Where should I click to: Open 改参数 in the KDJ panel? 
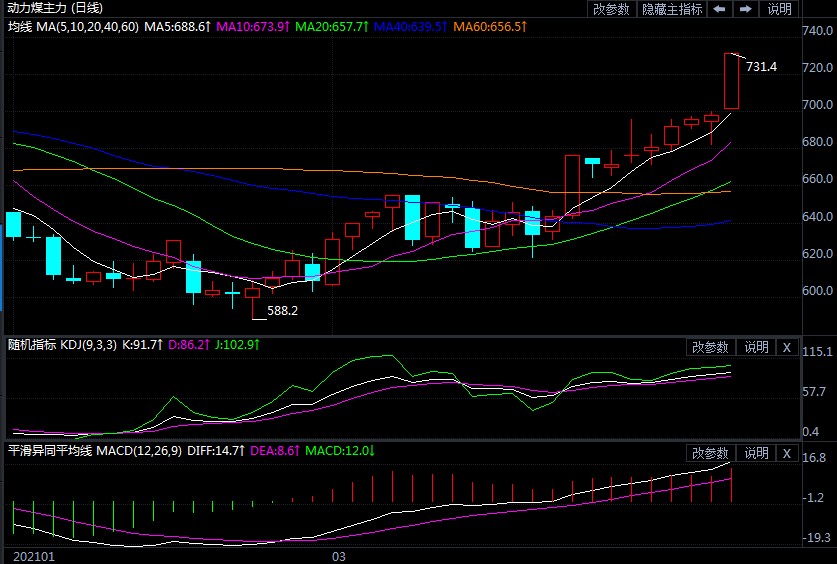tap(711, 347)
